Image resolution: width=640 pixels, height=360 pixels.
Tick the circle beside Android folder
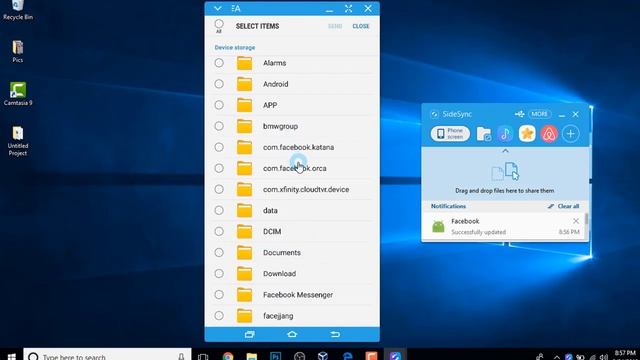pyautogui.click(x=219, y=84)
